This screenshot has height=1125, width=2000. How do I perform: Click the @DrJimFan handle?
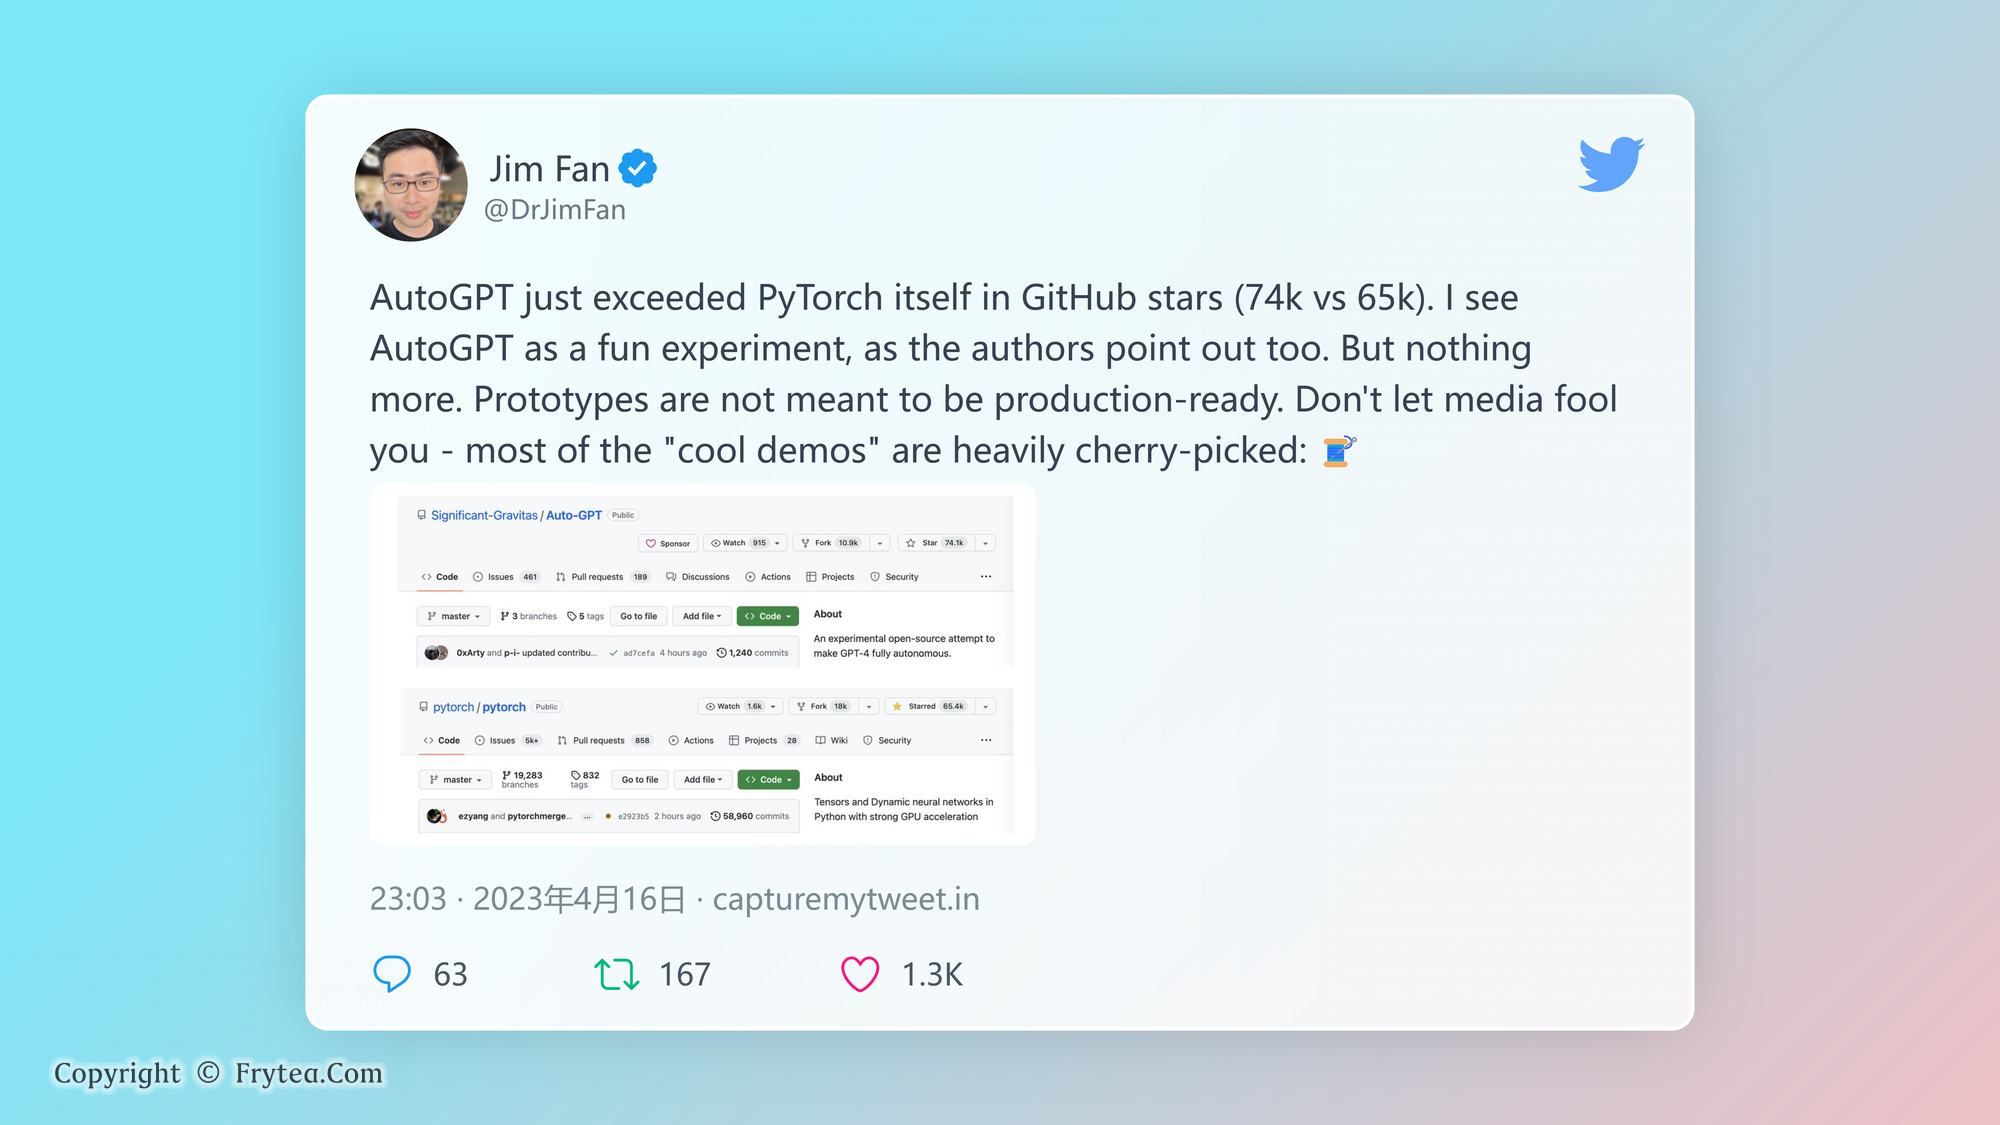(555, 210)
